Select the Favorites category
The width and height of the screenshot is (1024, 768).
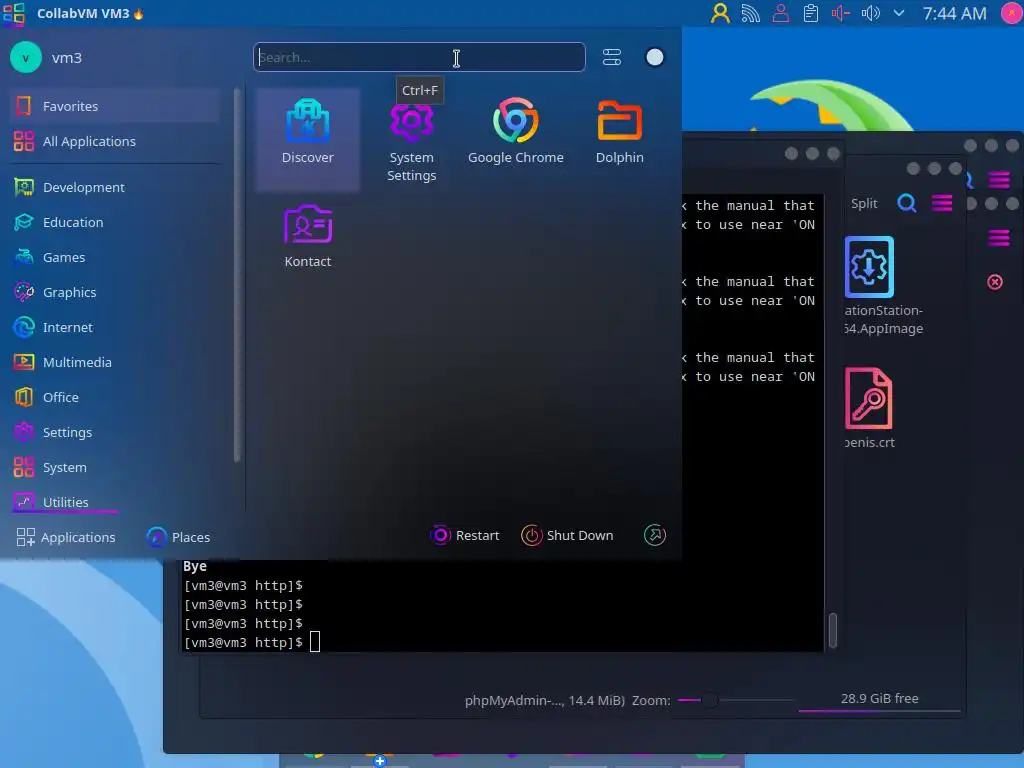pos(114,106)
